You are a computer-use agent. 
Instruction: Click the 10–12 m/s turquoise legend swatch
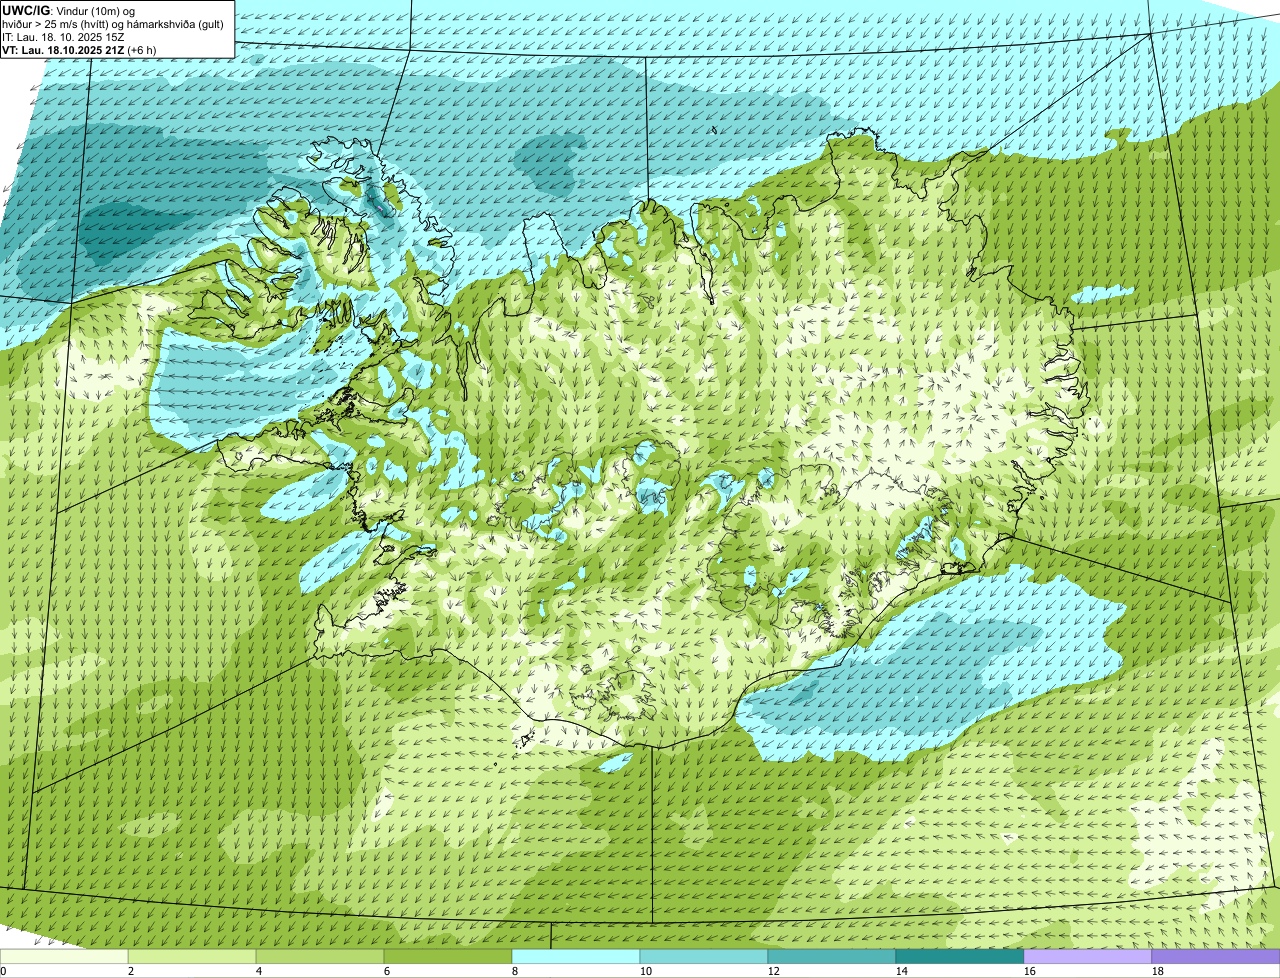pos(704,957)
